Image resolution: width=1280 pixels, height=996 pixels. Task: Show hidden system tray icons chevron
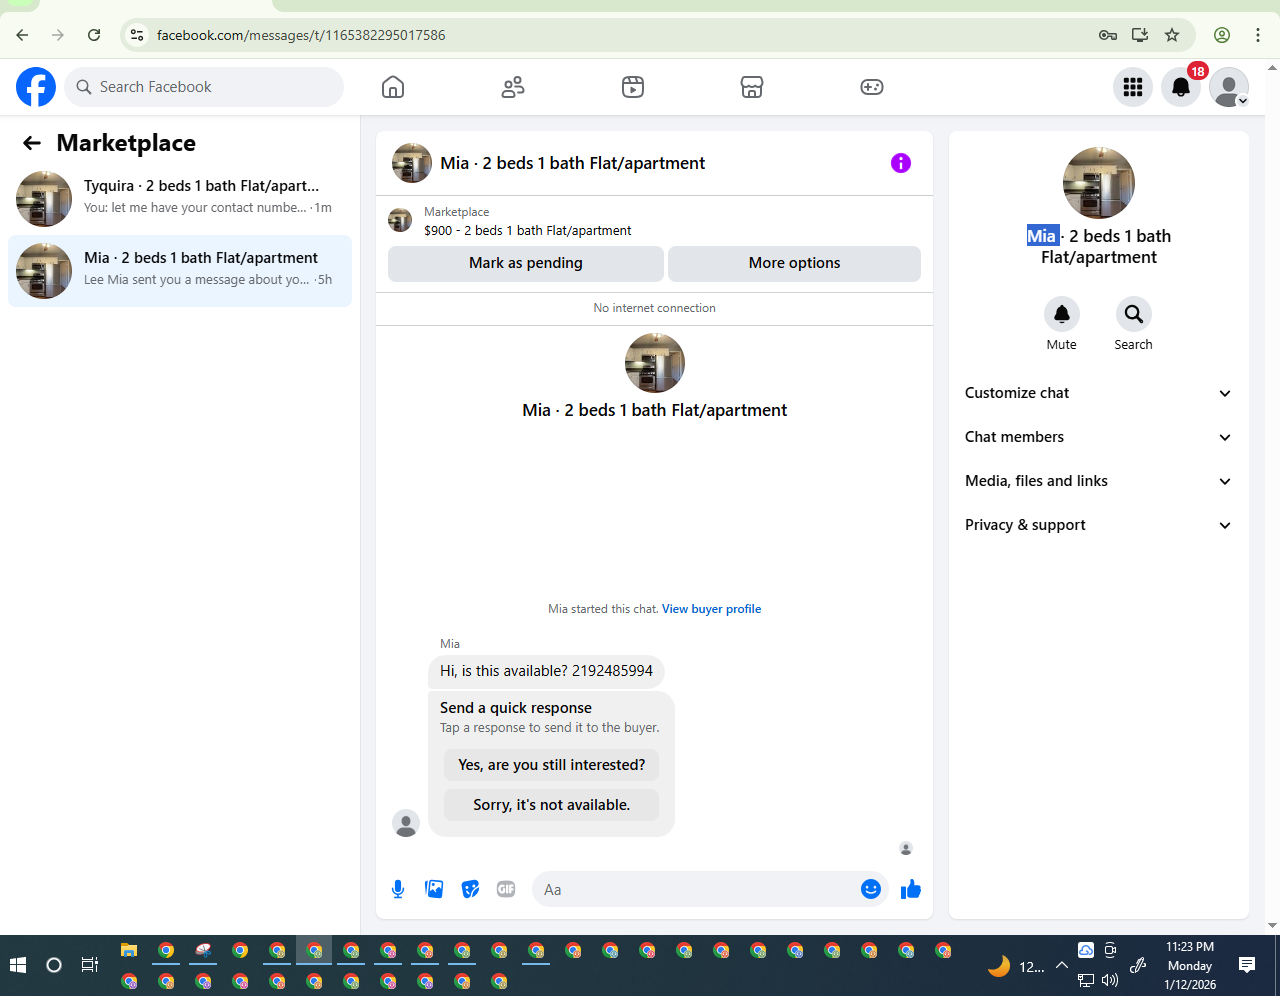tap(1061, 966)
